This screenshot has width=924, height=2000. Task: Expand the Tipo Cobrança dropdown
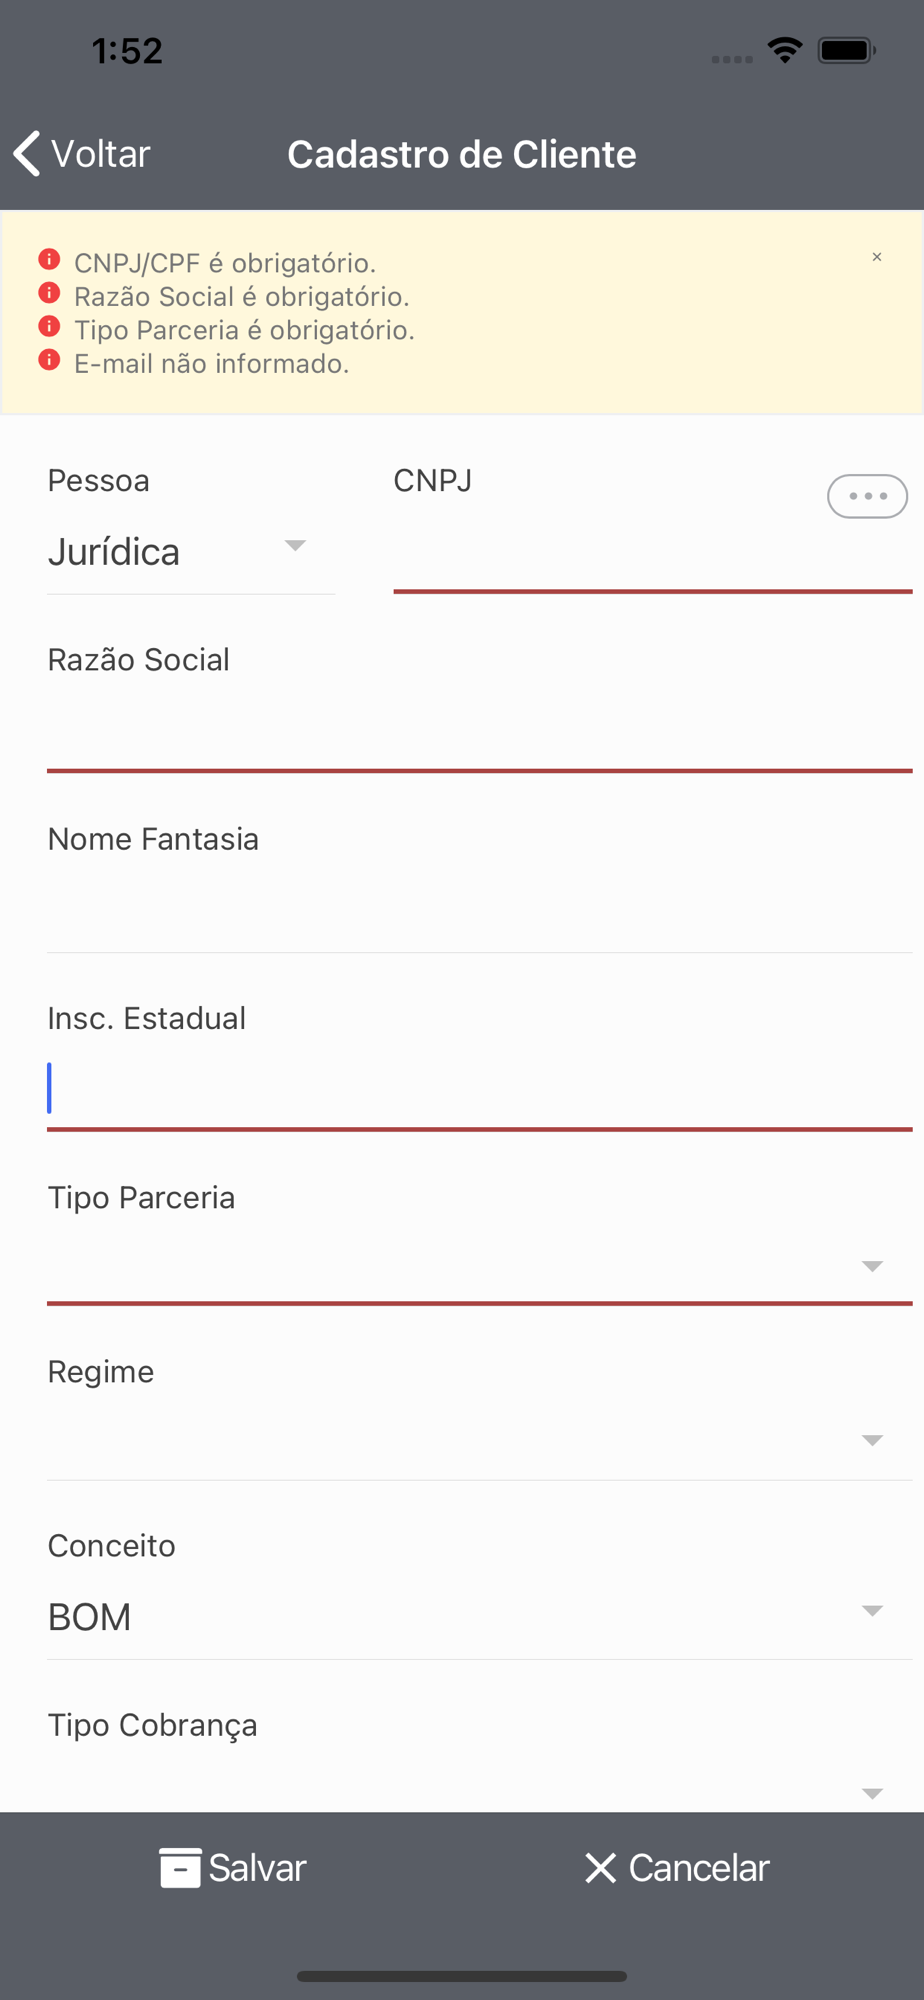coord(872,1793)
